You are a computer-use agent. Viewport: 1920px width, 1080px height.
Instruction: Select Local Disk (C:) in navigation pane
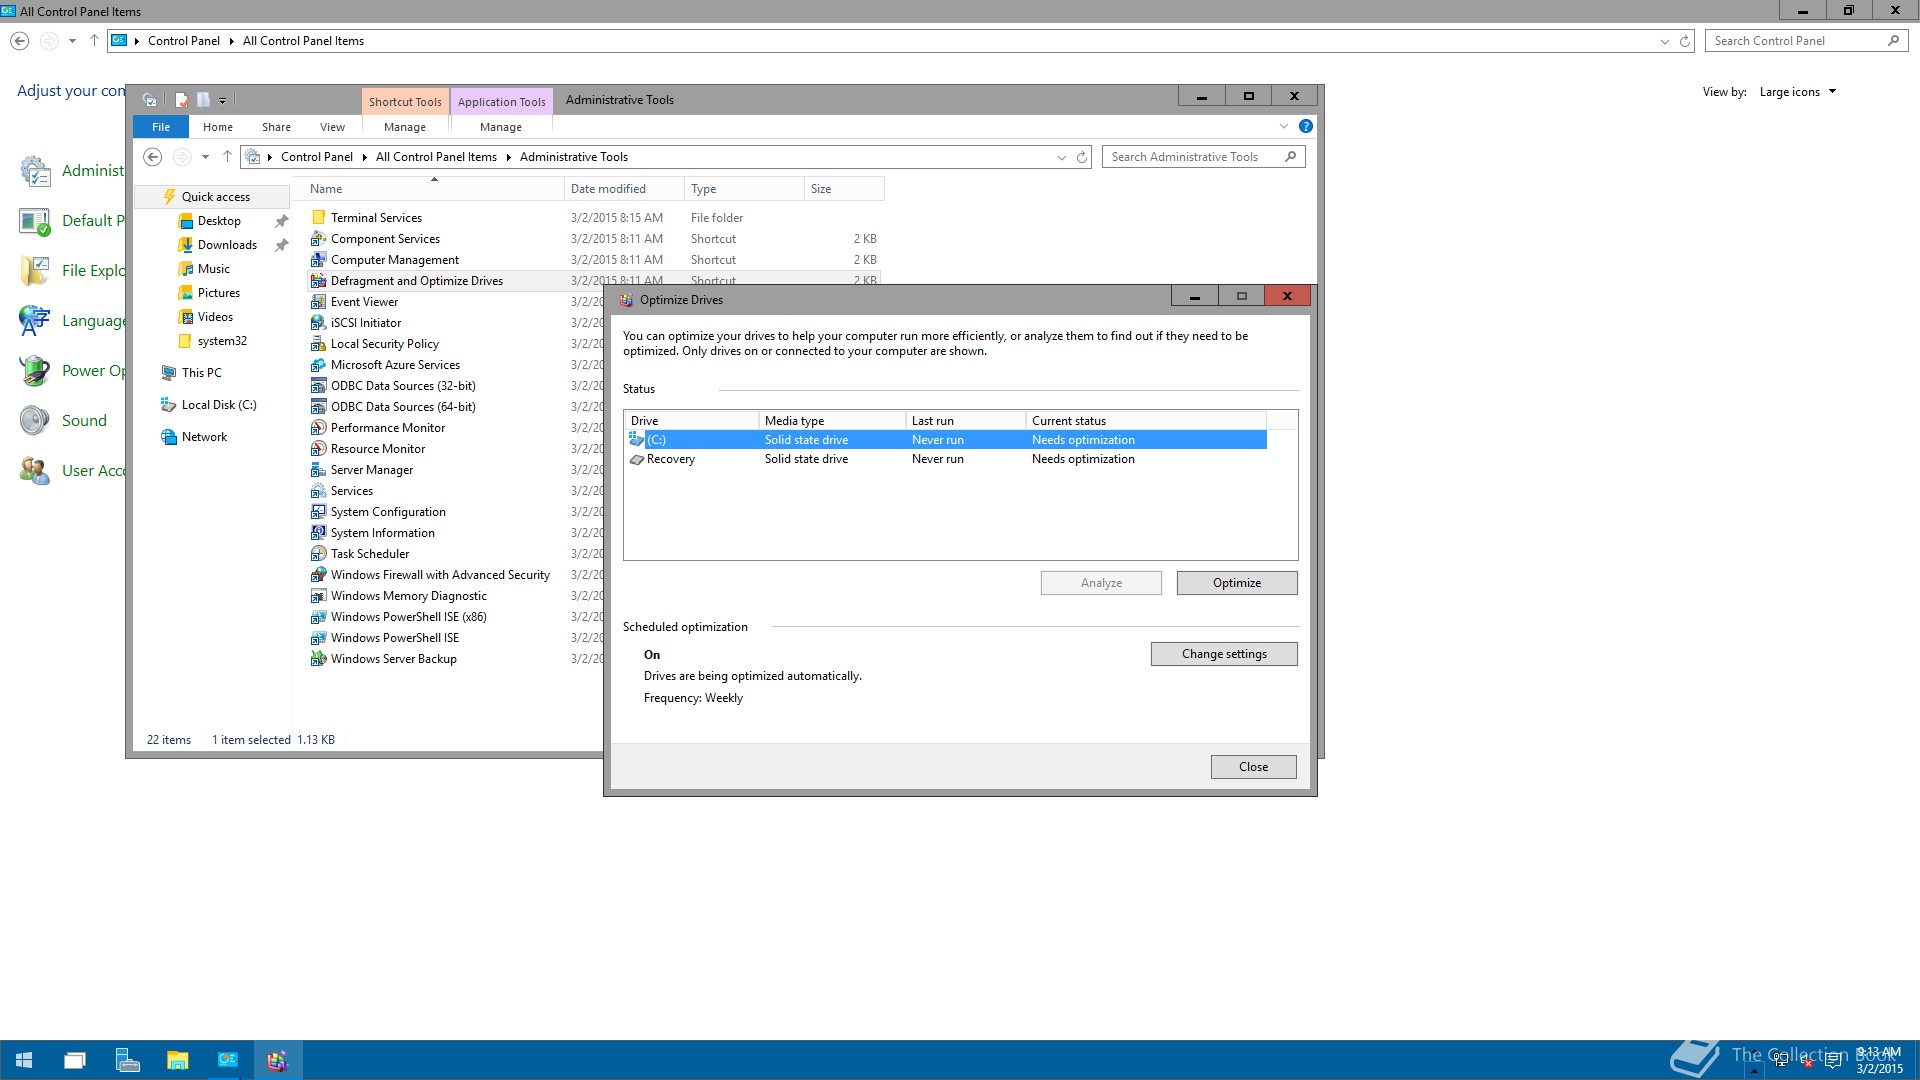(219, 405)
